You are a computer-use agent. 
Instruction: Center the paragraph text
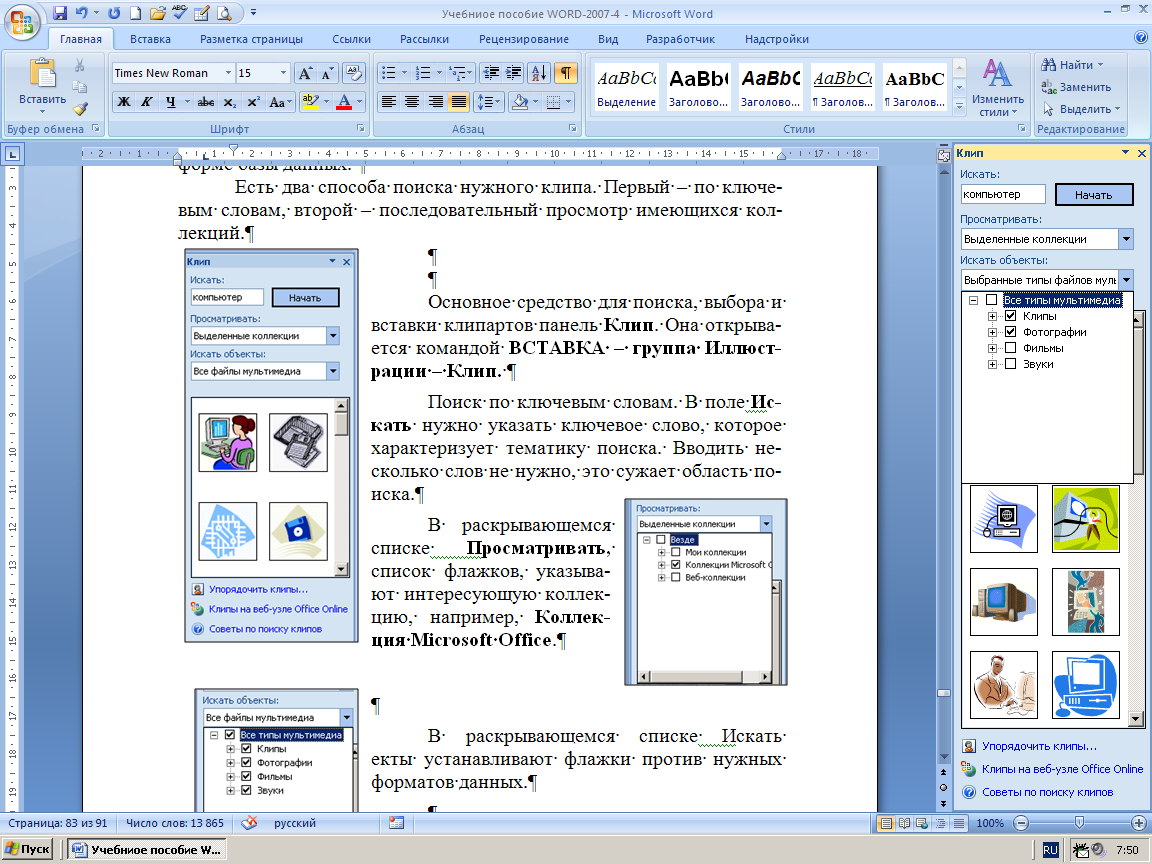click(x=412, y=102)
